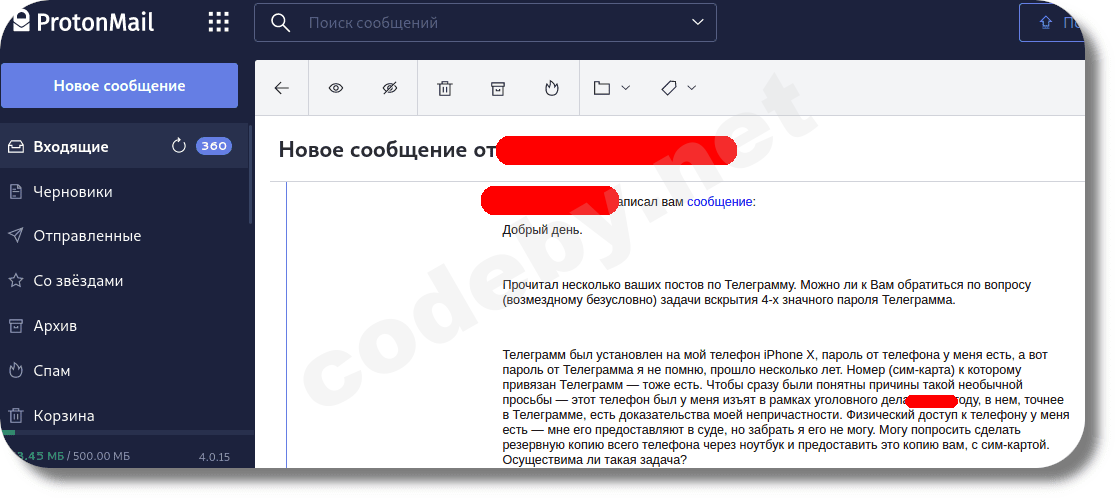Compose with Новое сообщение button
1115x498 pixels.
pyautogui.click(x=119, y=85)
